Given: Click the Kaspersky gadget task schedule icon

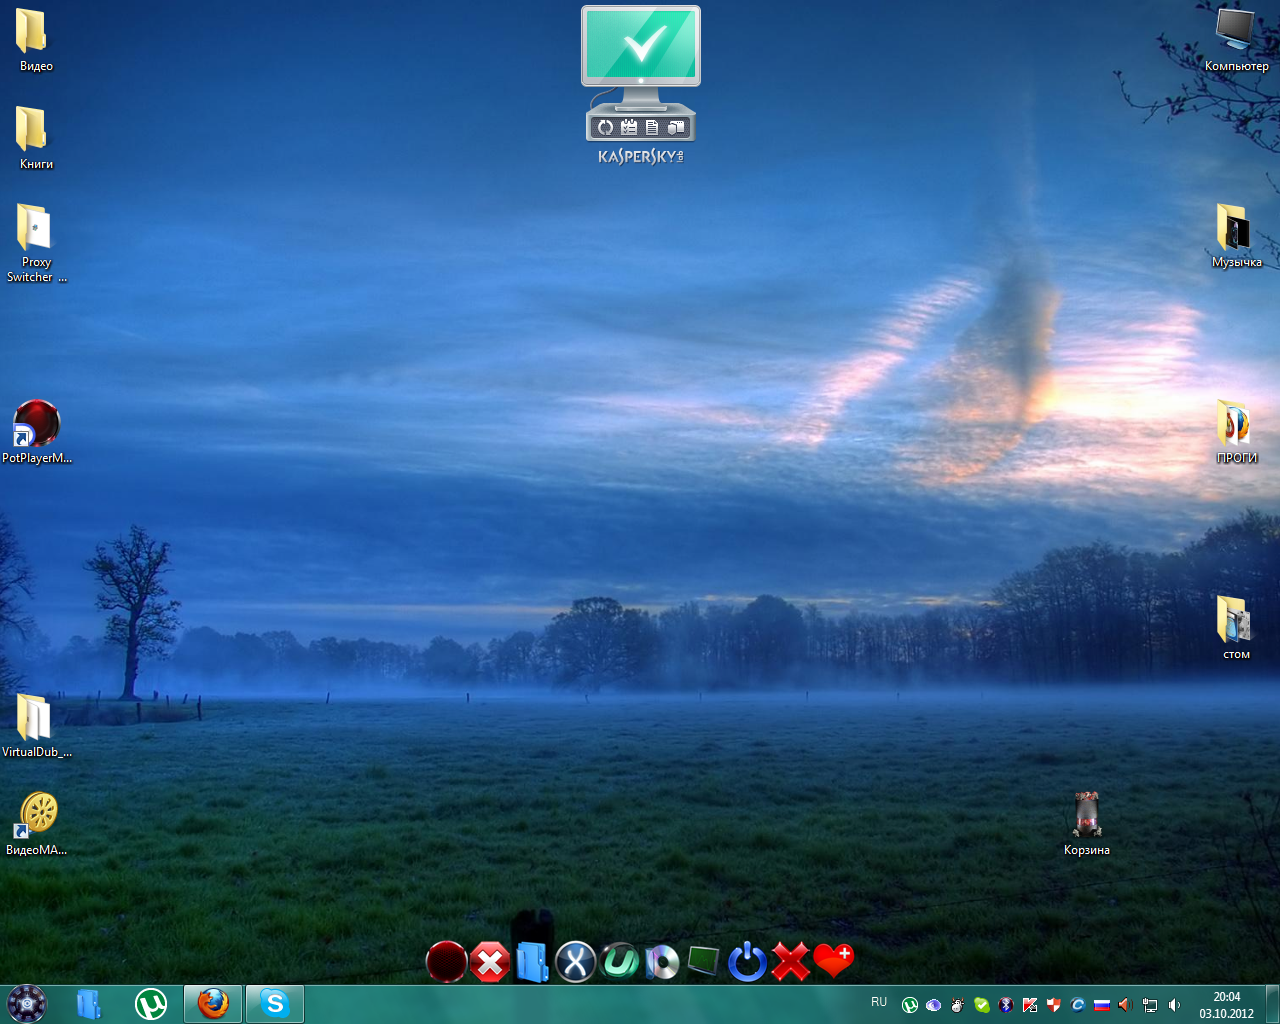Looking at the screenshot, I should [x=629, y=127].
